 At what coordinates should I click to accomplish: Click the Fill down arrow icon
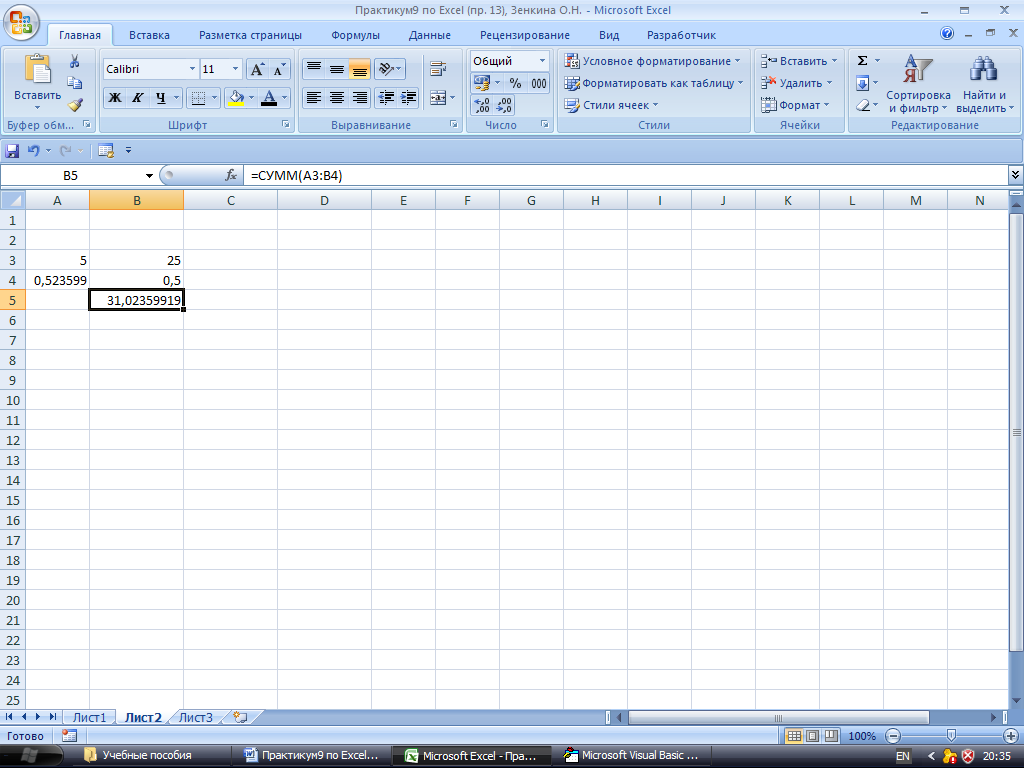click(863, 83)
